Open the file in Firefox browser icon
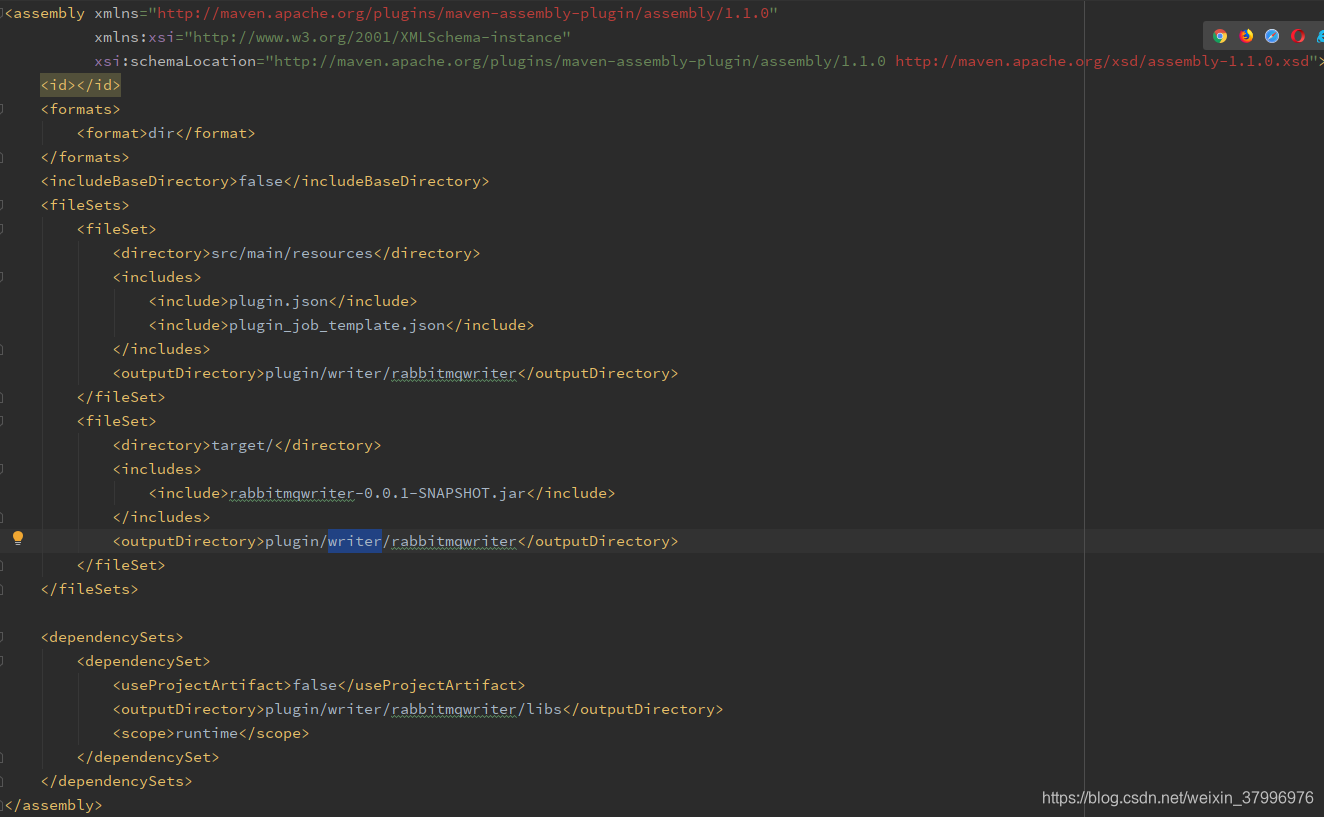The width and height of the screenshot is (1324, 817). click(x=1246, y=36)
